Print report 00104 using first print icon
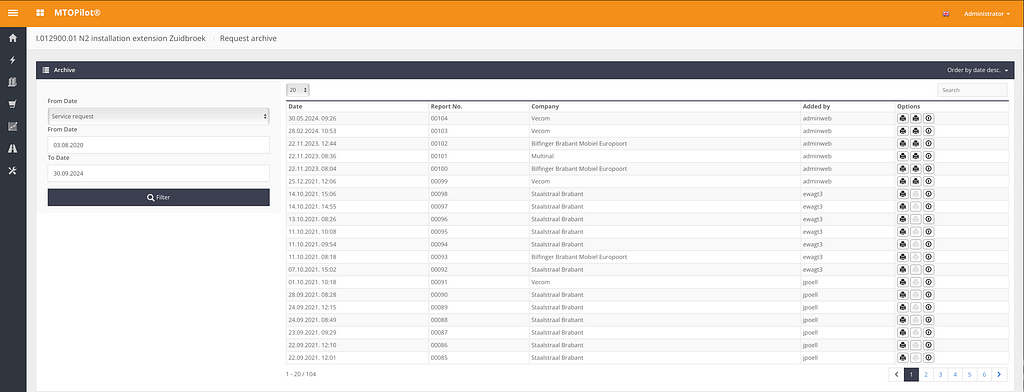 pyautogui.click(x=903, y=118)
